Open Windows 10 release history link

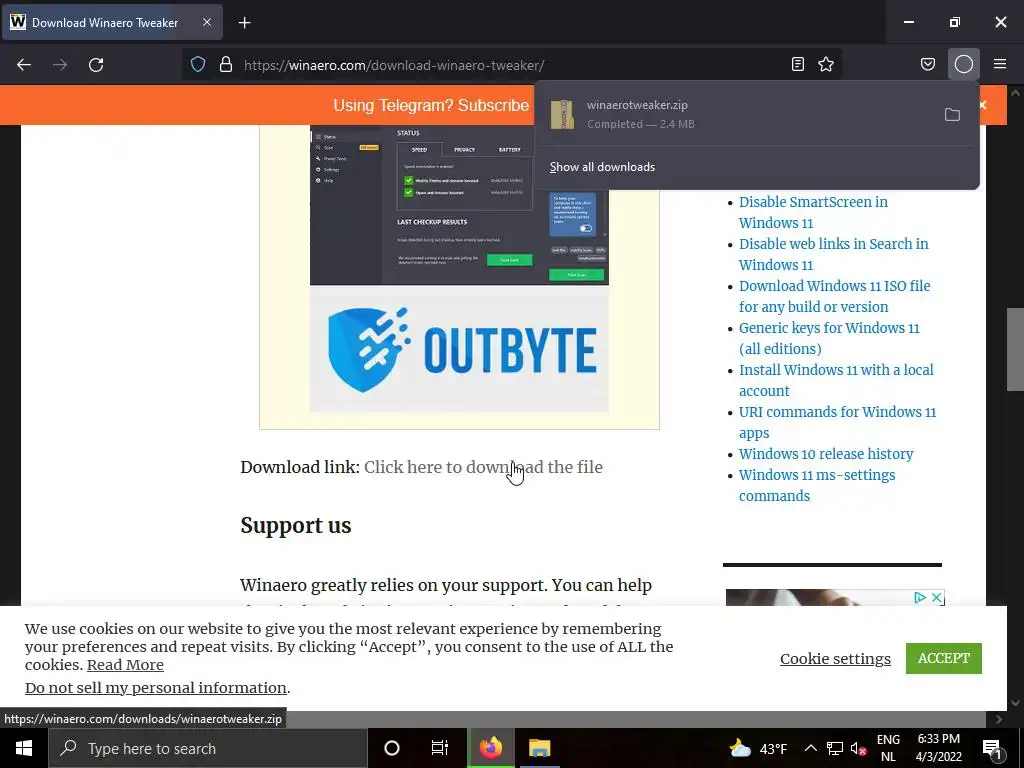click(x=825, y=454)
